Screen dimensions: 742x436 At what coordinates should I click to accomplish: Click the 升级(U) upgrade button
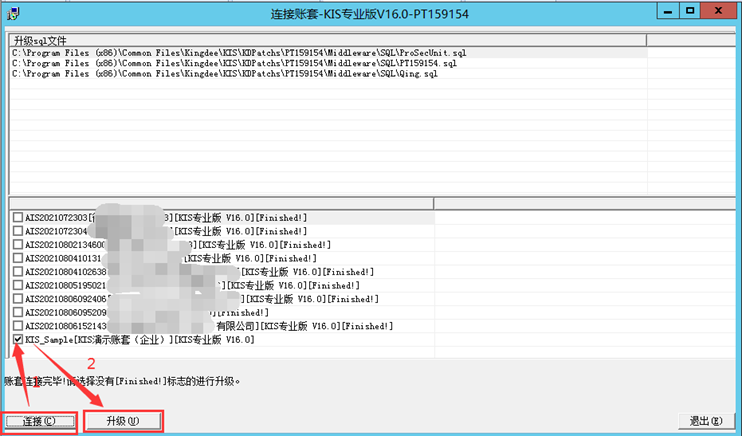click(x=123, y=421)
